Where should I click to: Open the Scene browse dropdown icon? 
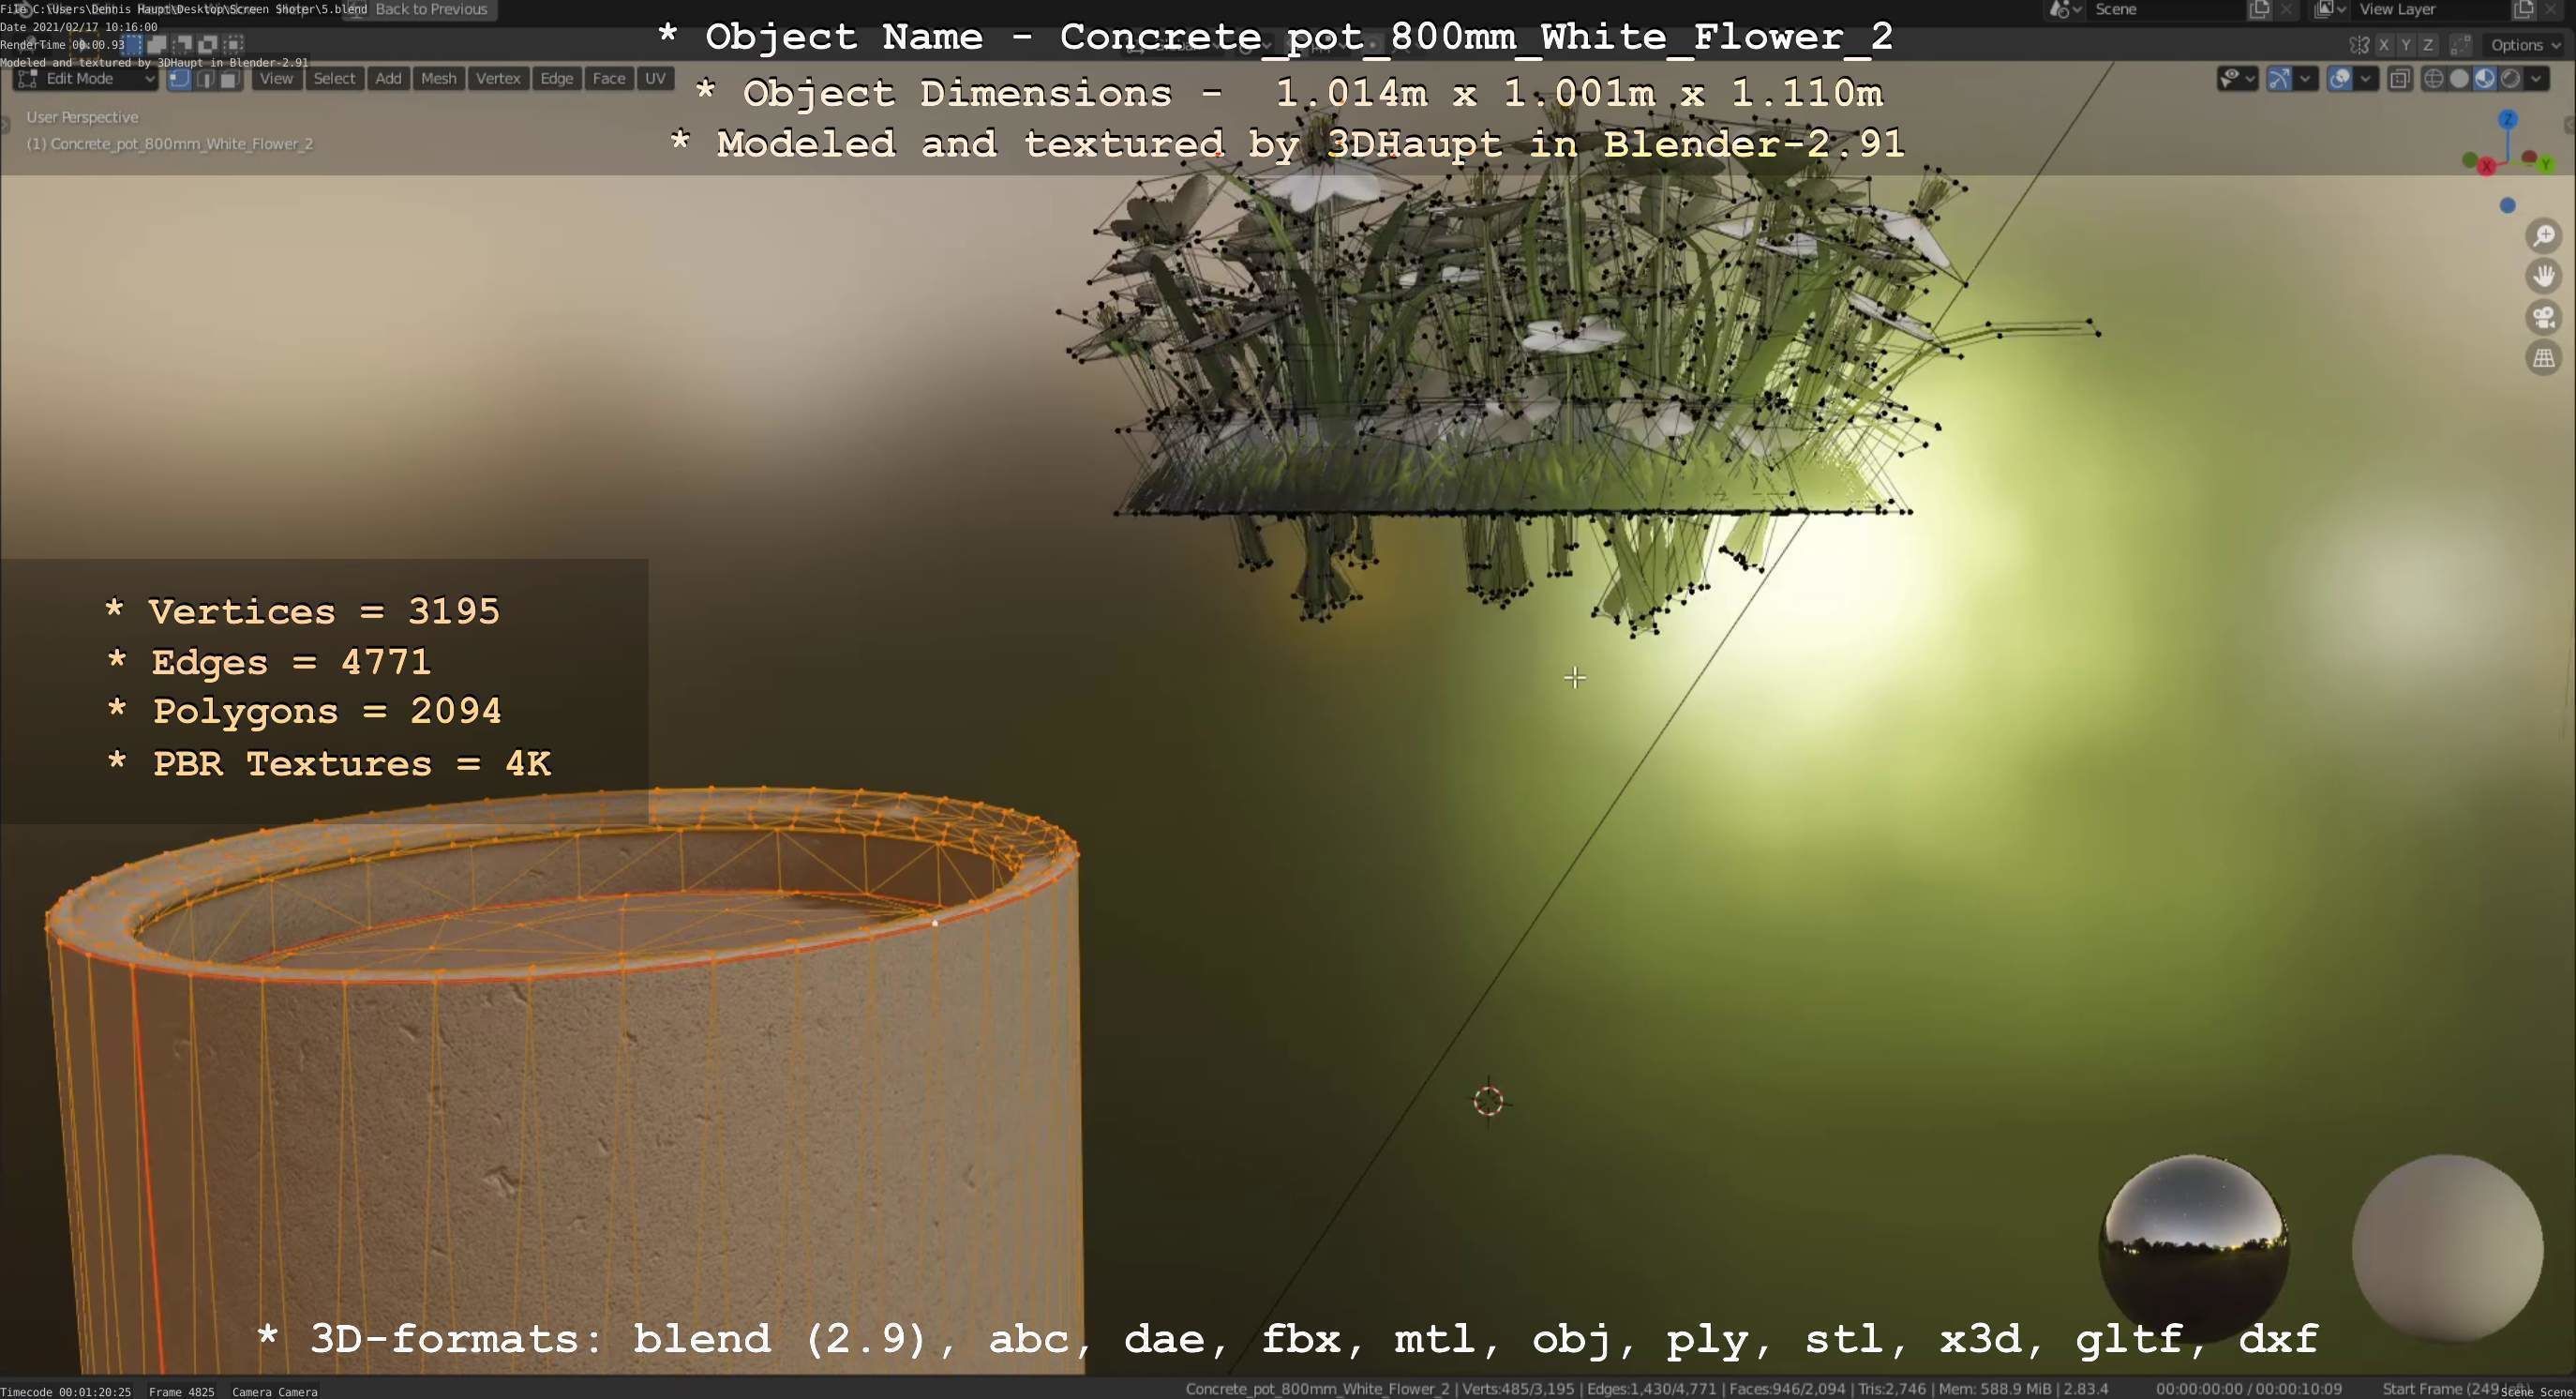click(2065, 10)
